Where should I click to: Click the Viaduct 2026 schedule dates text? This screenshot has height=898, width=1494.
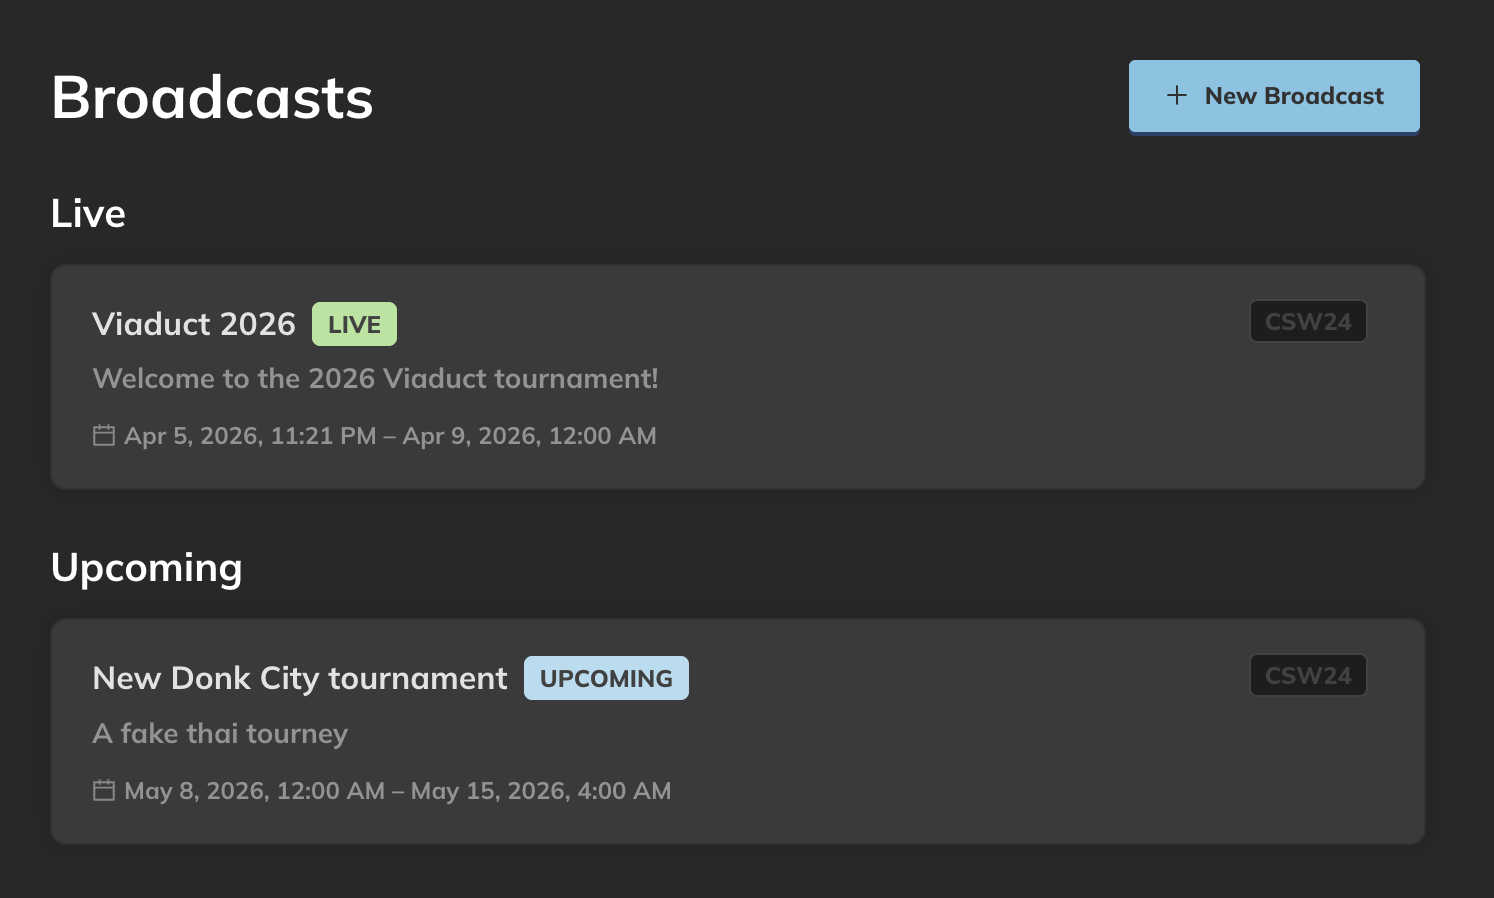point(389,435)
